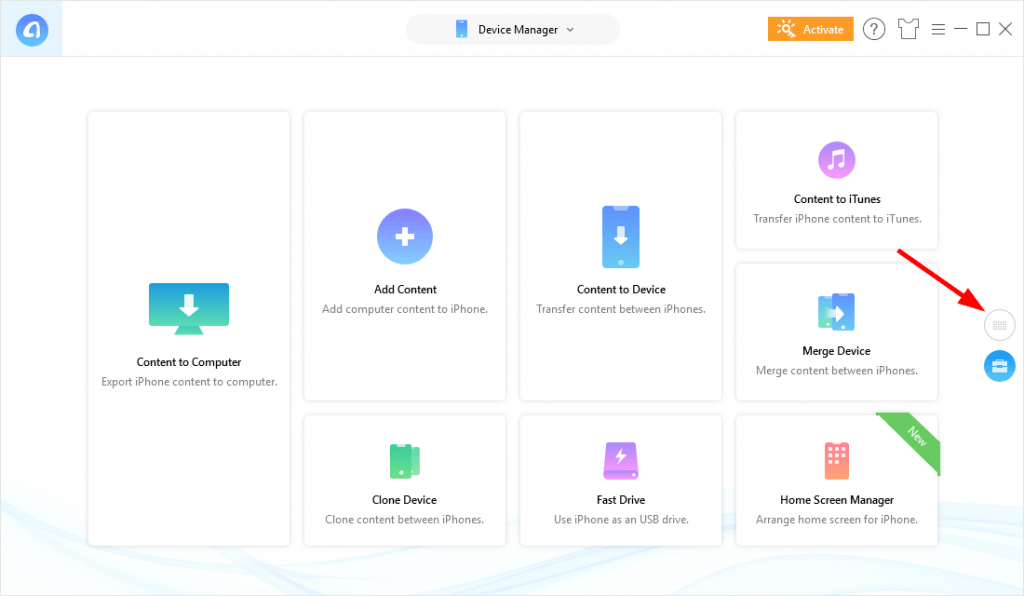Click the Content to Computer monitor icon
1024x596 pixels.
(x=189, y=307)
